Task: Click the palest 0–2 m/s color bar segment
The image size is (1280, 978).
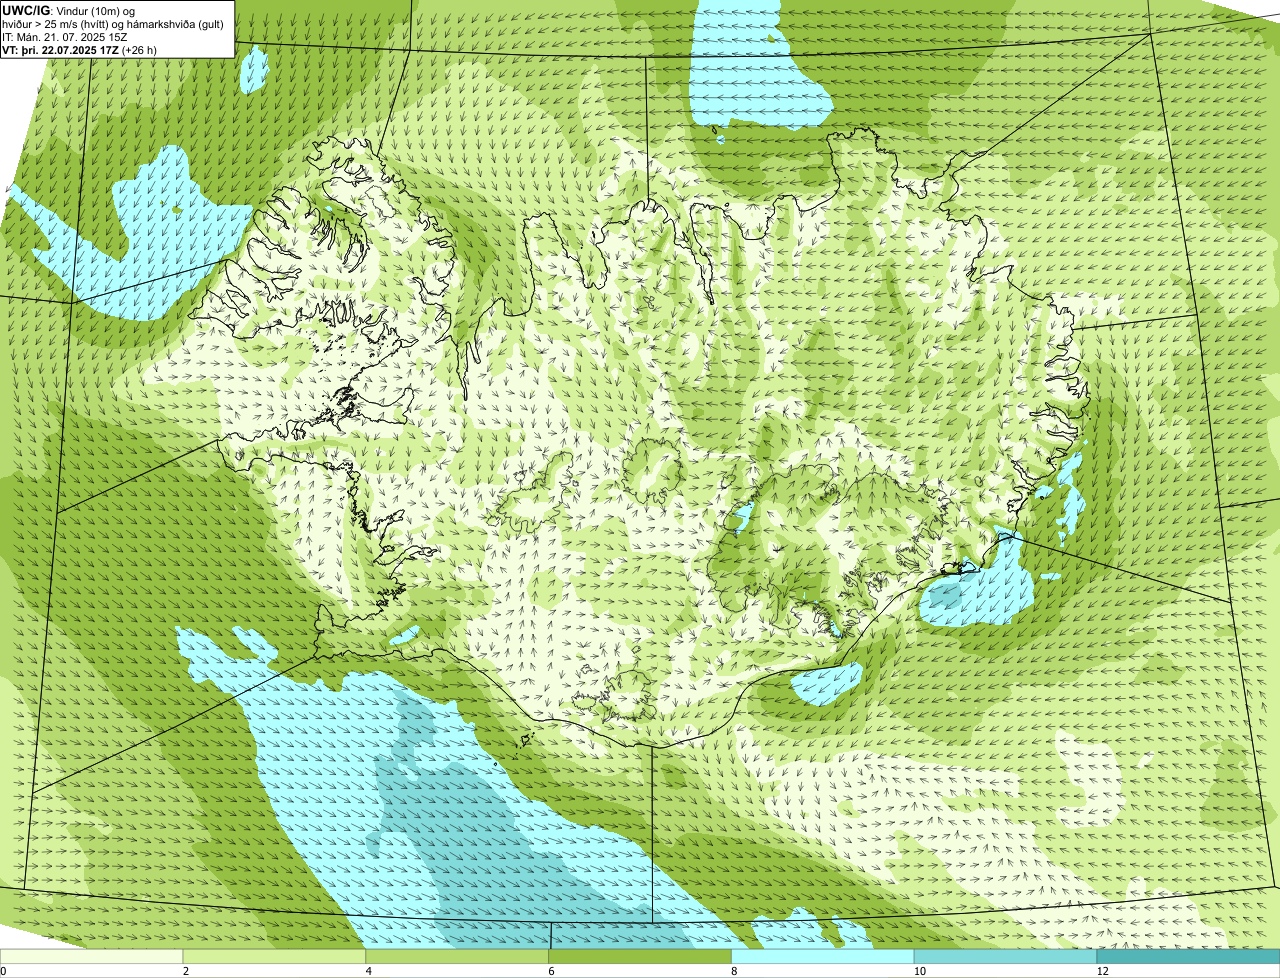Action: (92, 956)
